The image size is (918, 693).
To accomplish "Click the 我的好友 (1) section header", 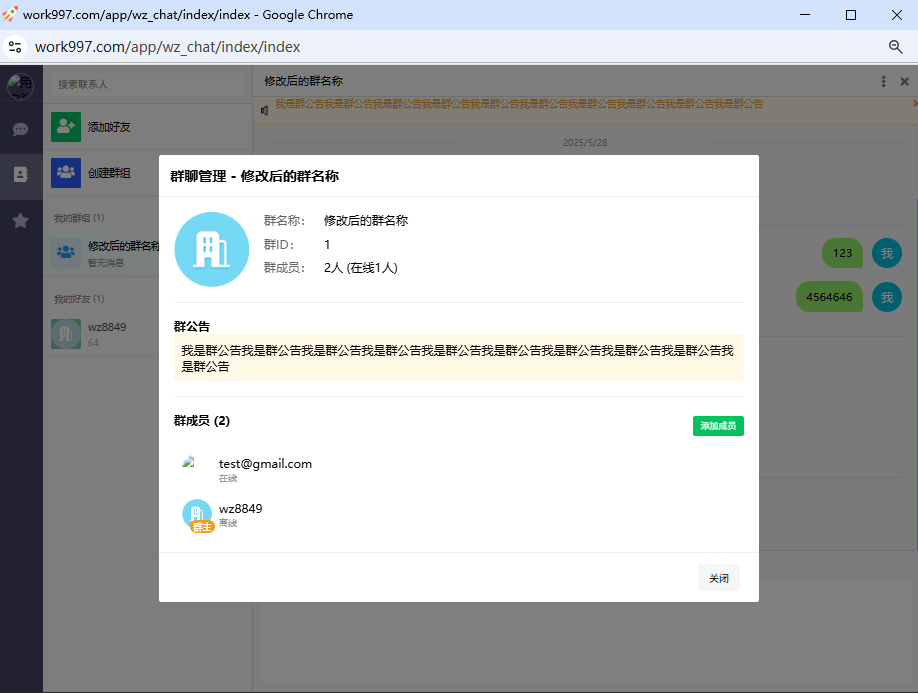I will pyautogui.click(x=79, y=299).
